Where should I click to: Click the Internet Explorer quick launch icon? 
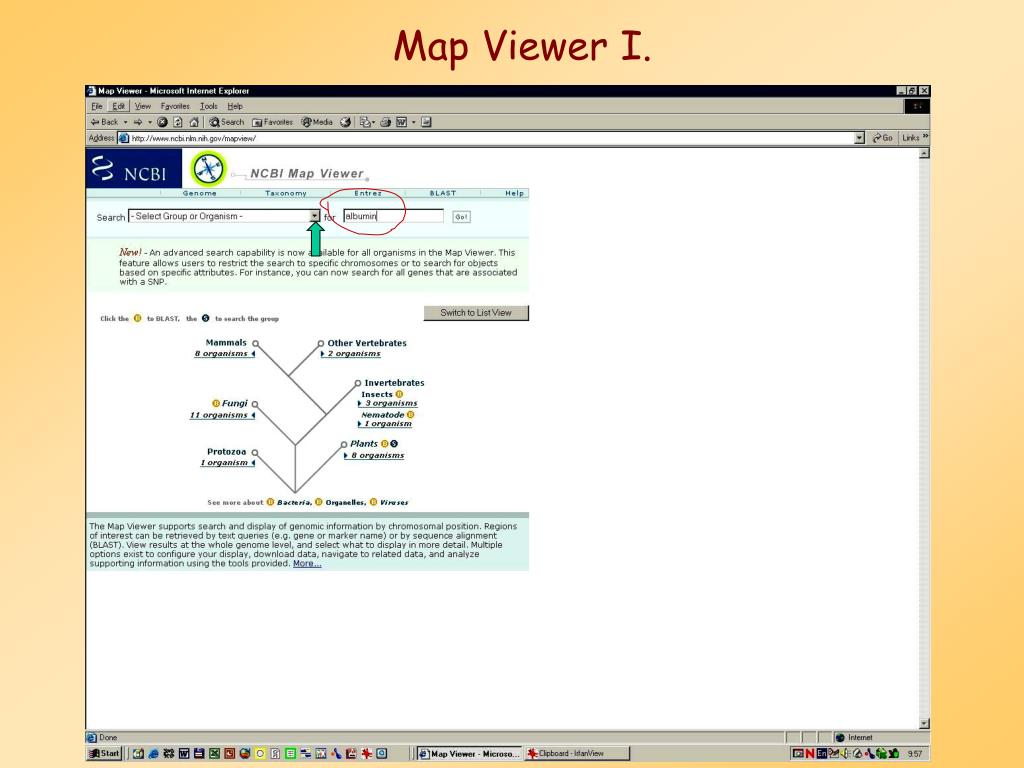tap(153, 754)
